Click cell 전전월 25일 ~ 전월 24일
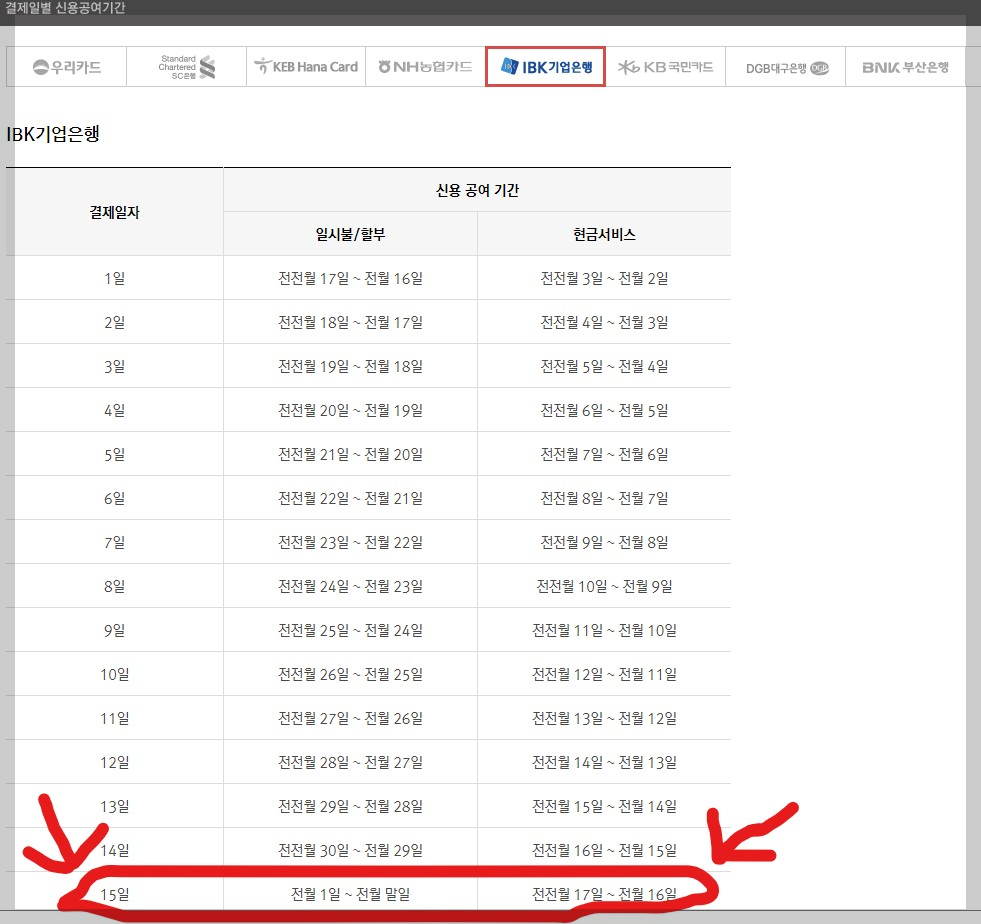Viewport: 981px width, 924px height. [x=350, y=630]
